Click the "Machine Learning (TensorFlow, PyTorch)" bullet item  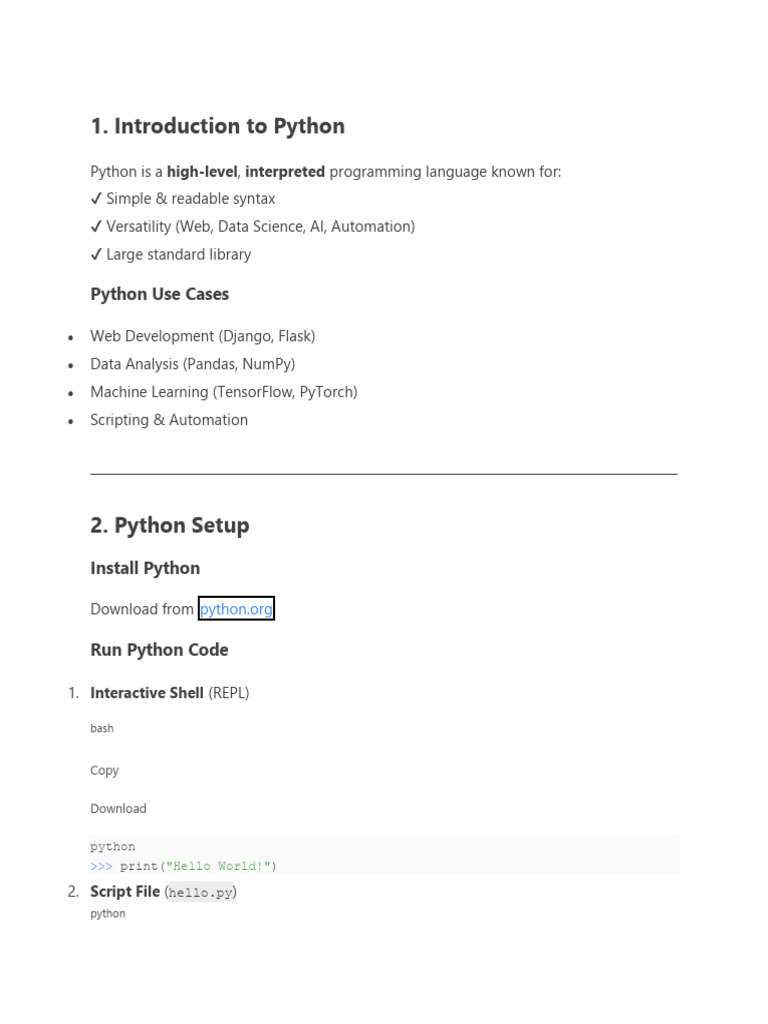[223, 392]
